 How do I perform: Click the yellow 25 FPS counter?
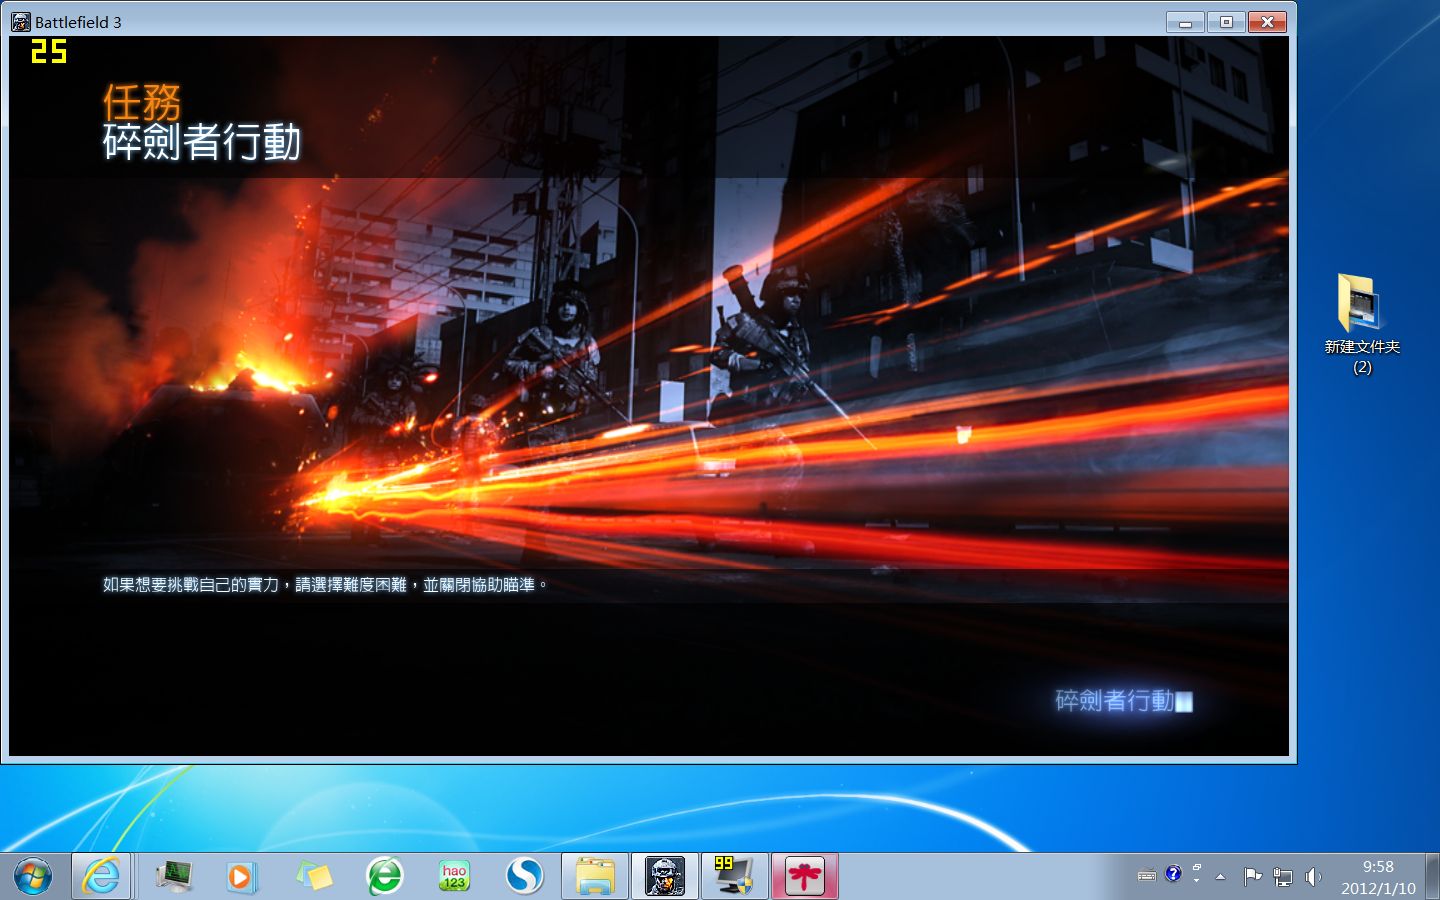(48, 51)
